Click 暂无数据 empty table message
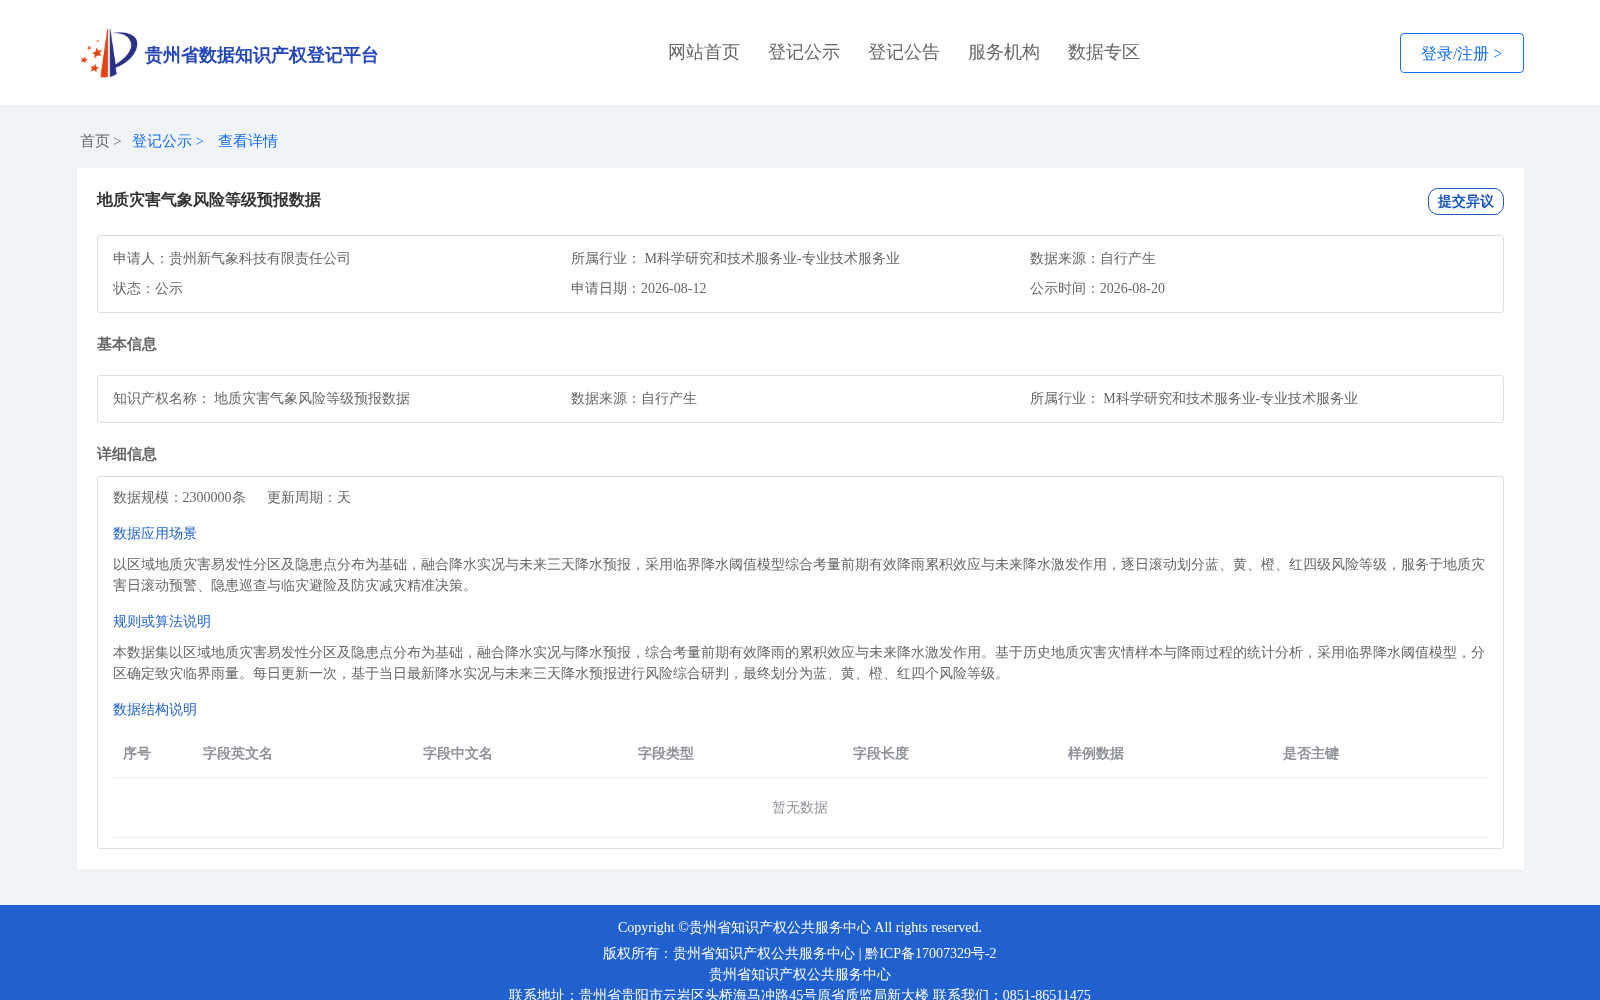Screen dimensions: 1600x1000 coord(800,807)
